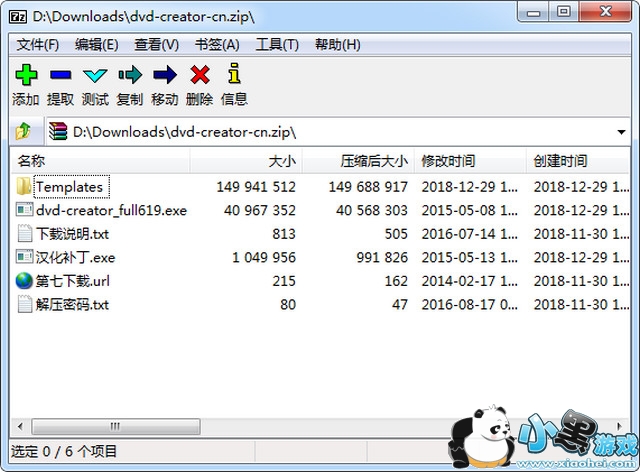Click packed size 40 568 303
Viewport: 640px width, 472px height.
pyautogui.click(x=371, y=210)
